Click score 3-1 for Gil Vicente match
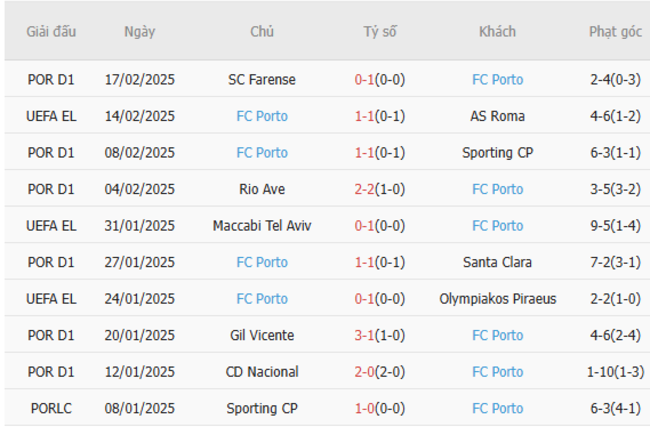The height and width of the screenshot is (427, 650). pos(365,335)
